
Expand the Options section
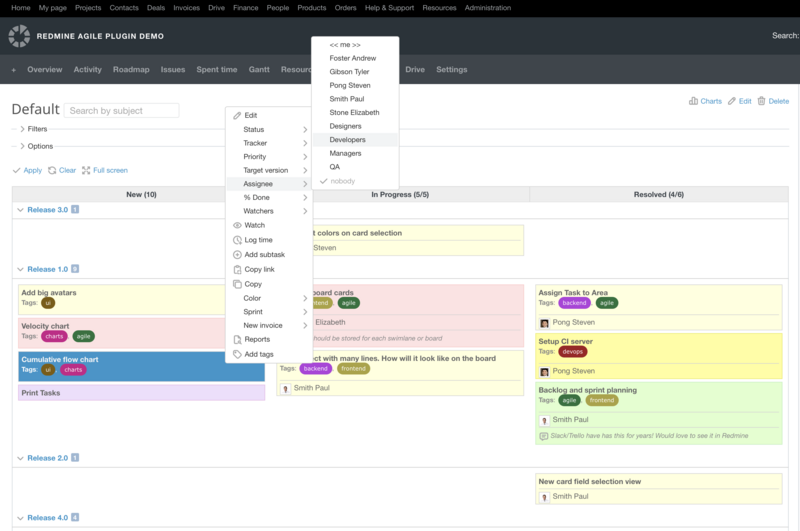tap(22, 146)
